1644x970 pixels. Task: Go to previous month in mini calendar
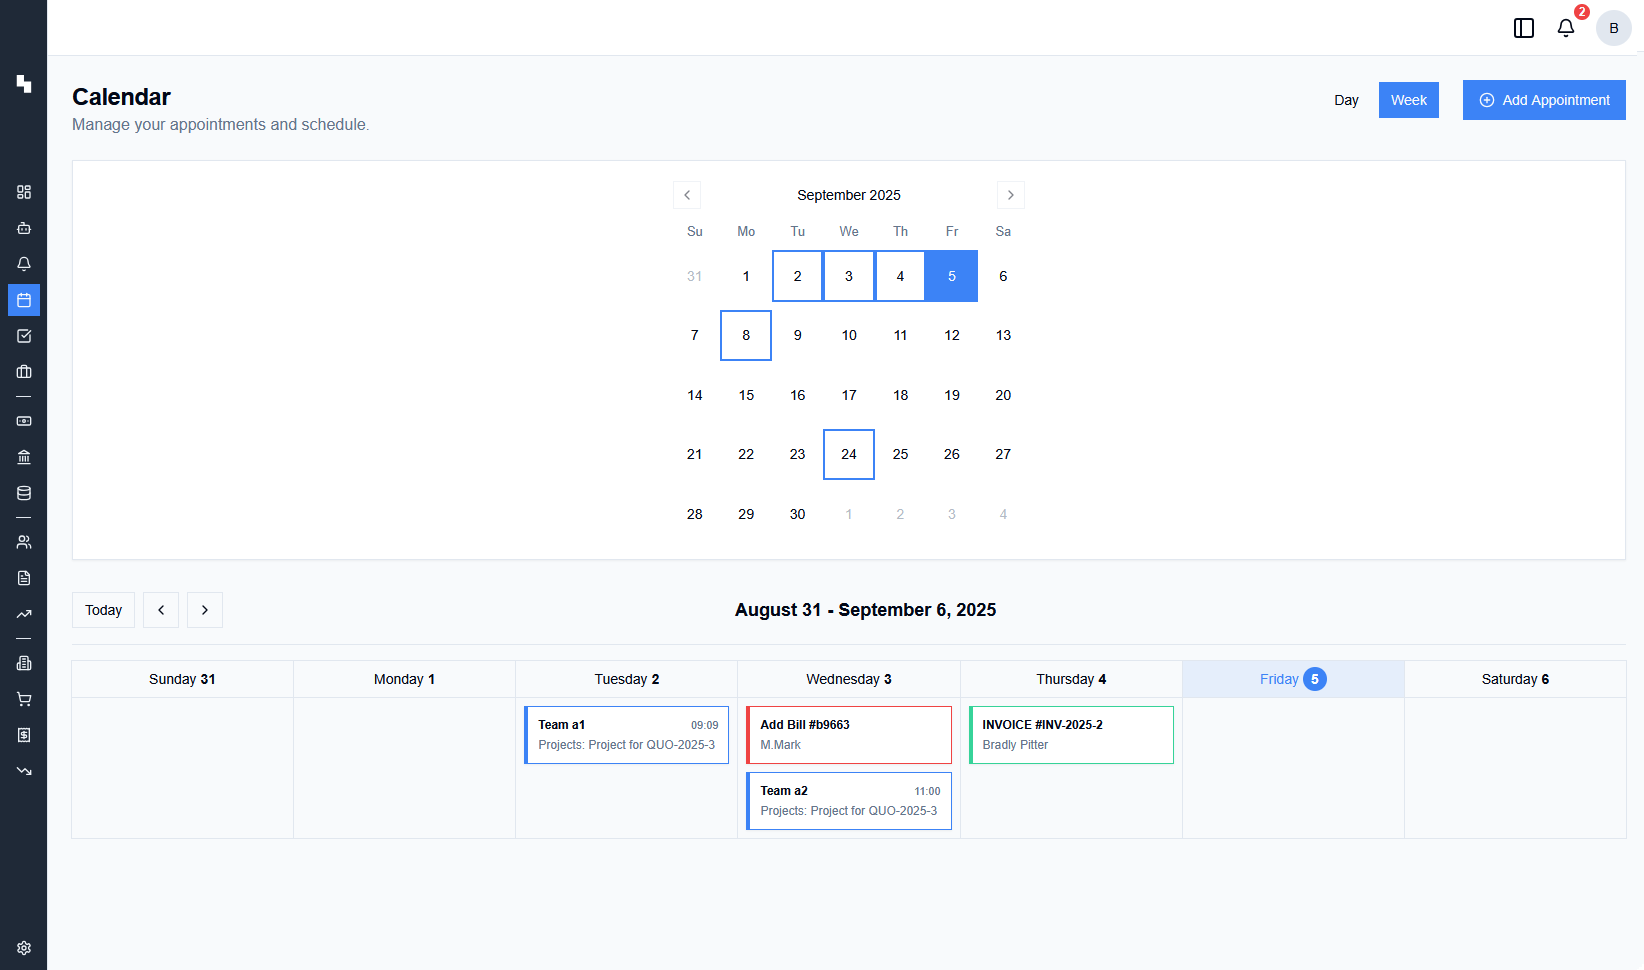pyautogui.click(x=687, y=195)
